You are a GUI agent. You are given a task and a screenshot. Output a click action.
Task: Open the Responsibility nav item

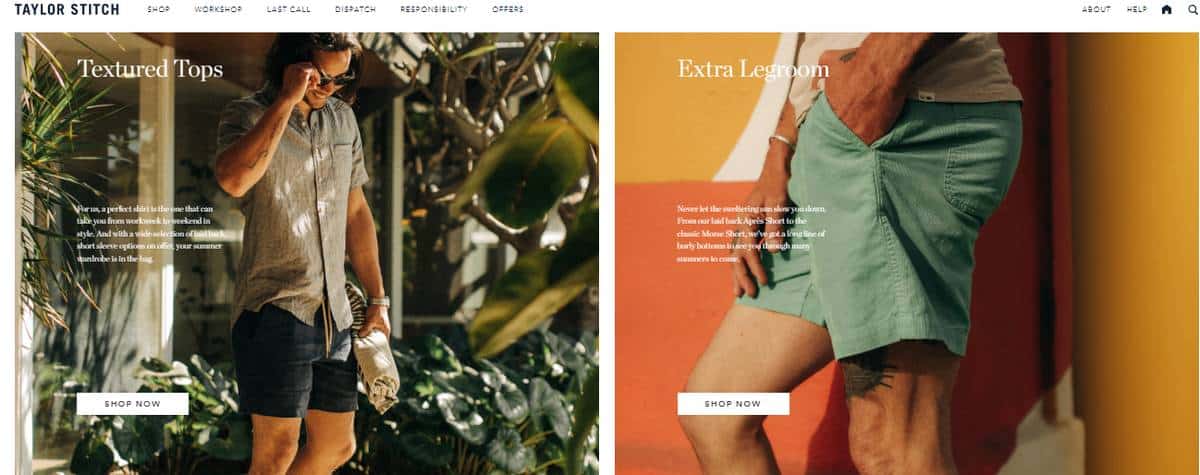tap(434, 10)
